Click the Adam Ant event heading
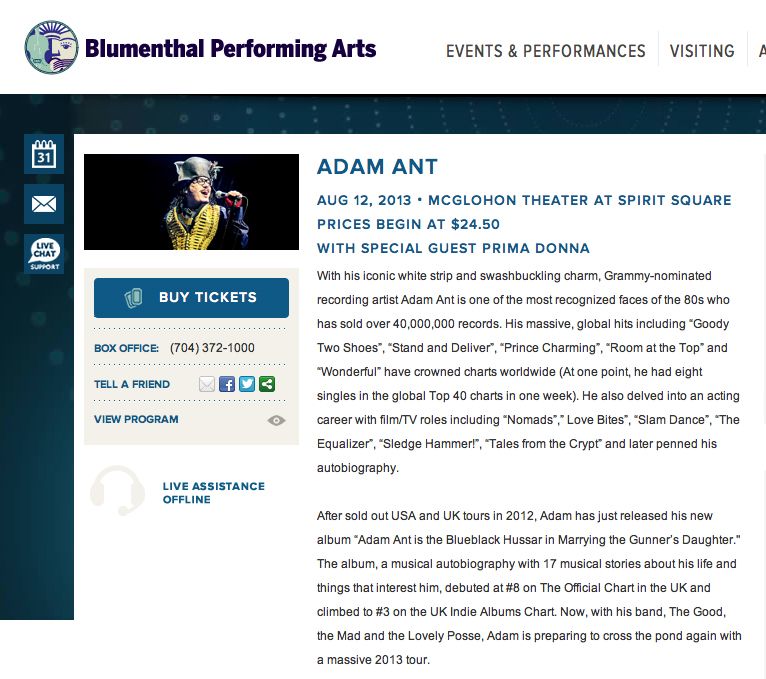The height and width of the screenshot is (679, 766). tap(377, 167)
